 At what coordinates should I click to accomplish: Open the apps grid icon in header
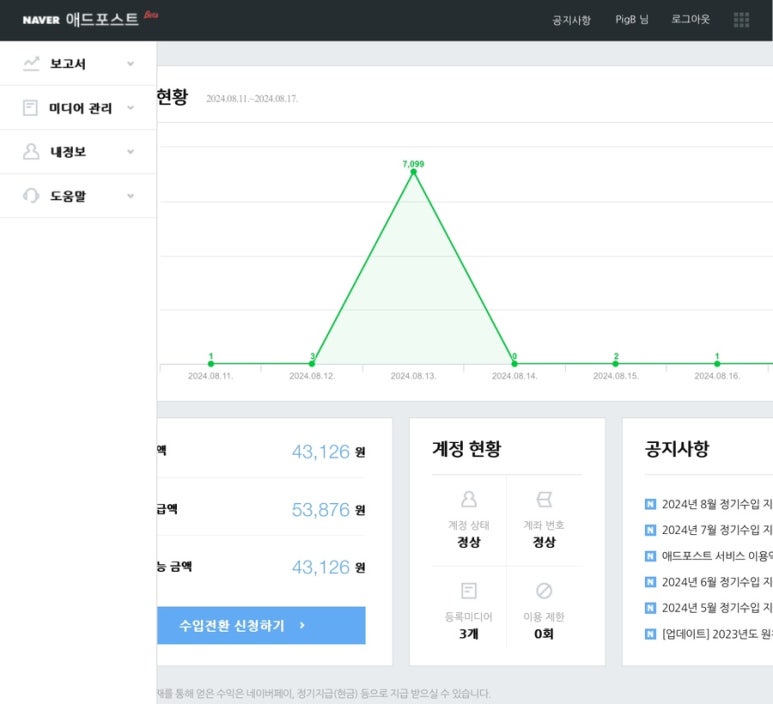click(x=741, y=20)
